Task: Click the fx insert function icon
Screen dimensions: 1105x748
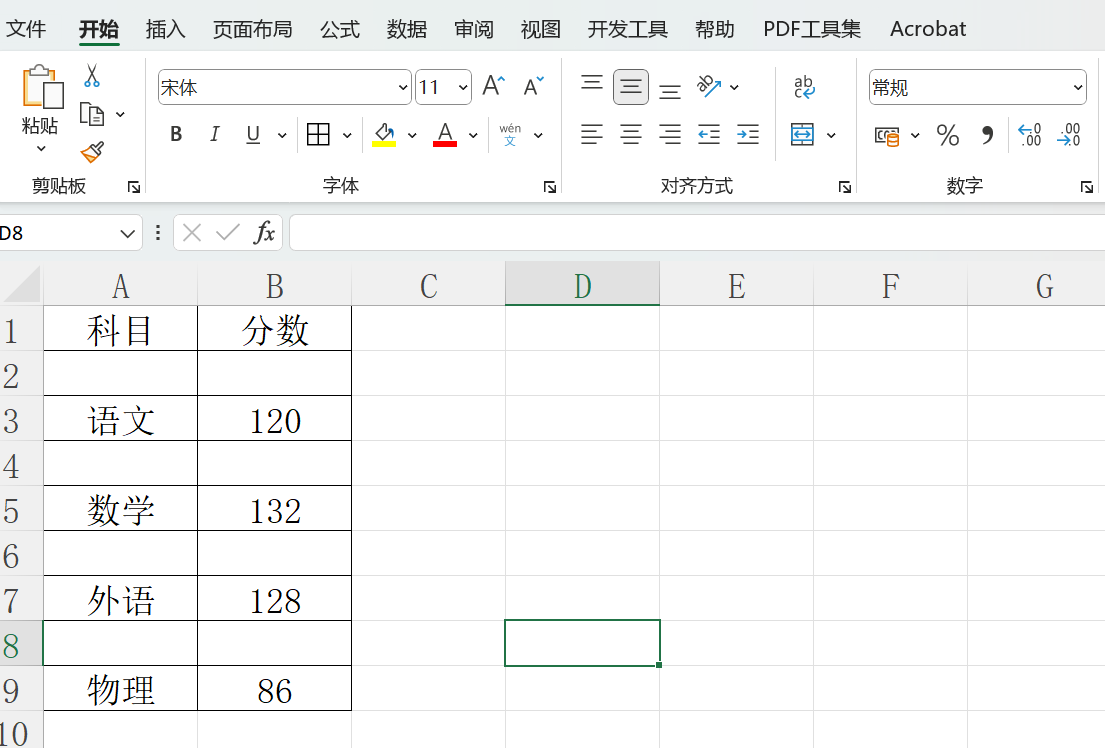Action: pyautogui.click(x=264, y=233)
